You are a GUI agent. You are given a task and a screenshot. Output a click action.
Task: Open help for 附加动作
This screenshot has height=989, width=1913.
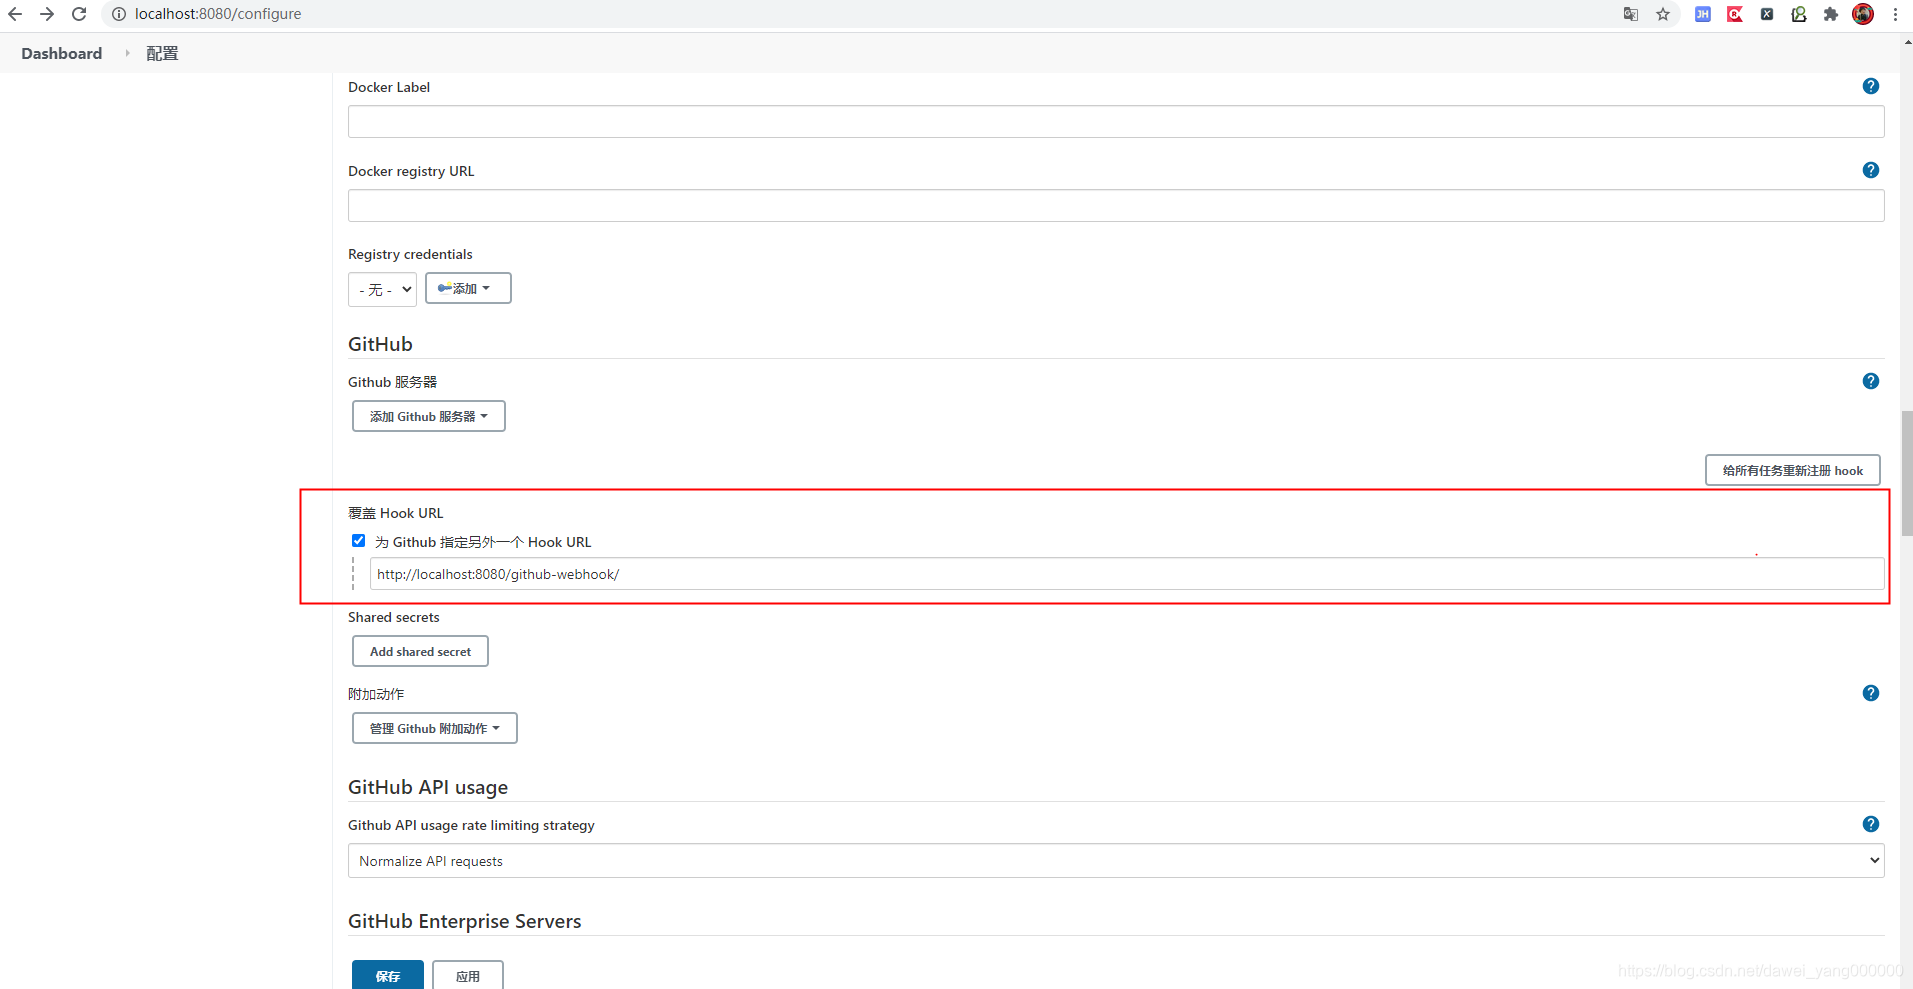pos(1871,693)
